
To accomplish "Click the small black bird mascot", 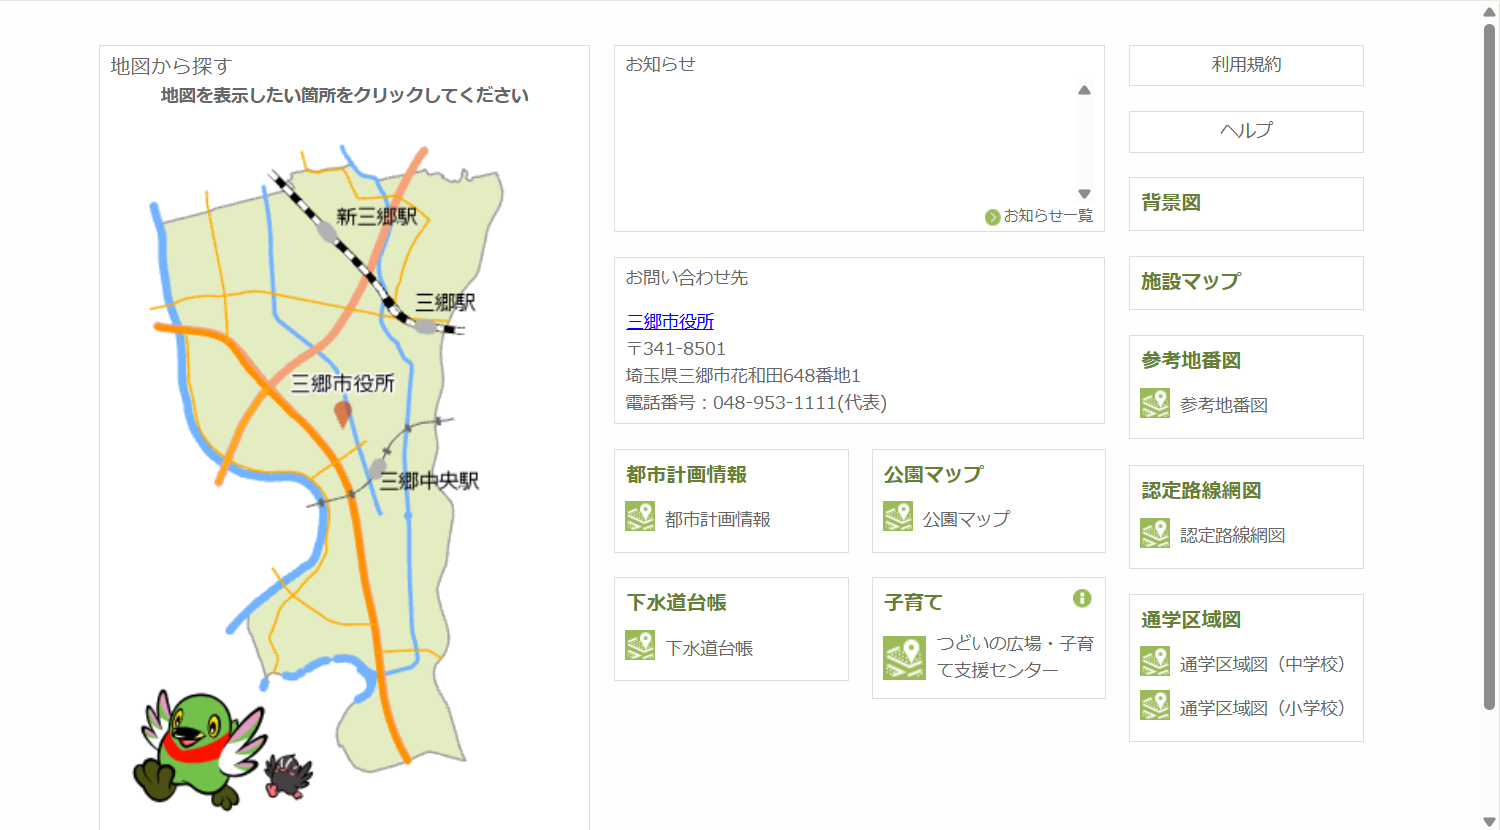I will pos(289,776).
